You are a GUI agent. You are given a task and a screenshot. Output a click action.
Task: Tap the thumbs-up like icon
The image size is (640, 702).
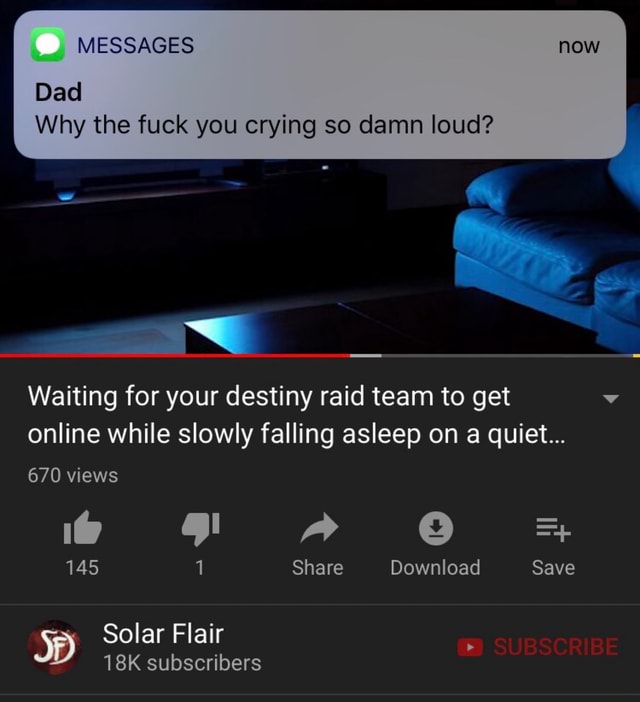coord(83,528)
